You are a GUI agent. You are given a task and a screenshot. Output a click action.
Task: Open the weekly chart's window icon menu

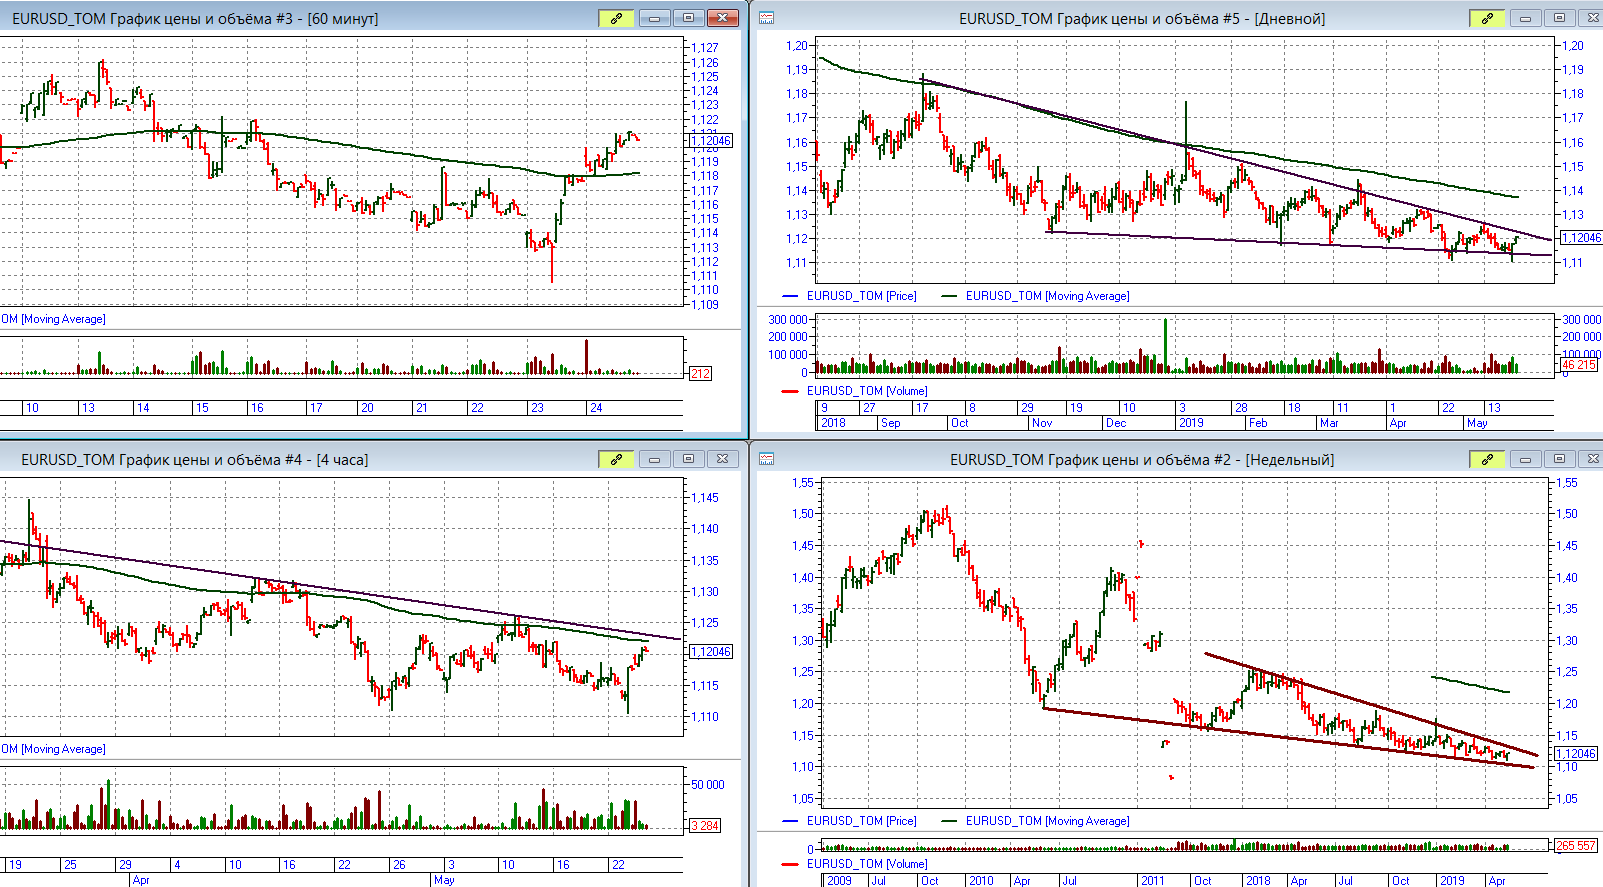tap(767, 459)
